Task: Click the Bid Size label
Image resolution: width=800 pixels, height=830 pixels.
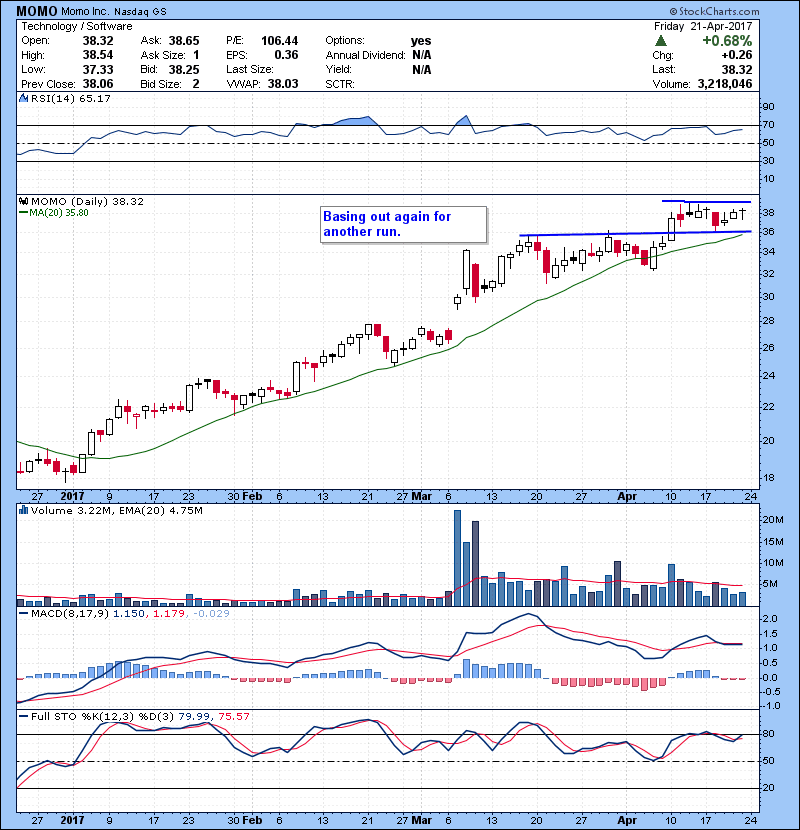Action: 161,84
